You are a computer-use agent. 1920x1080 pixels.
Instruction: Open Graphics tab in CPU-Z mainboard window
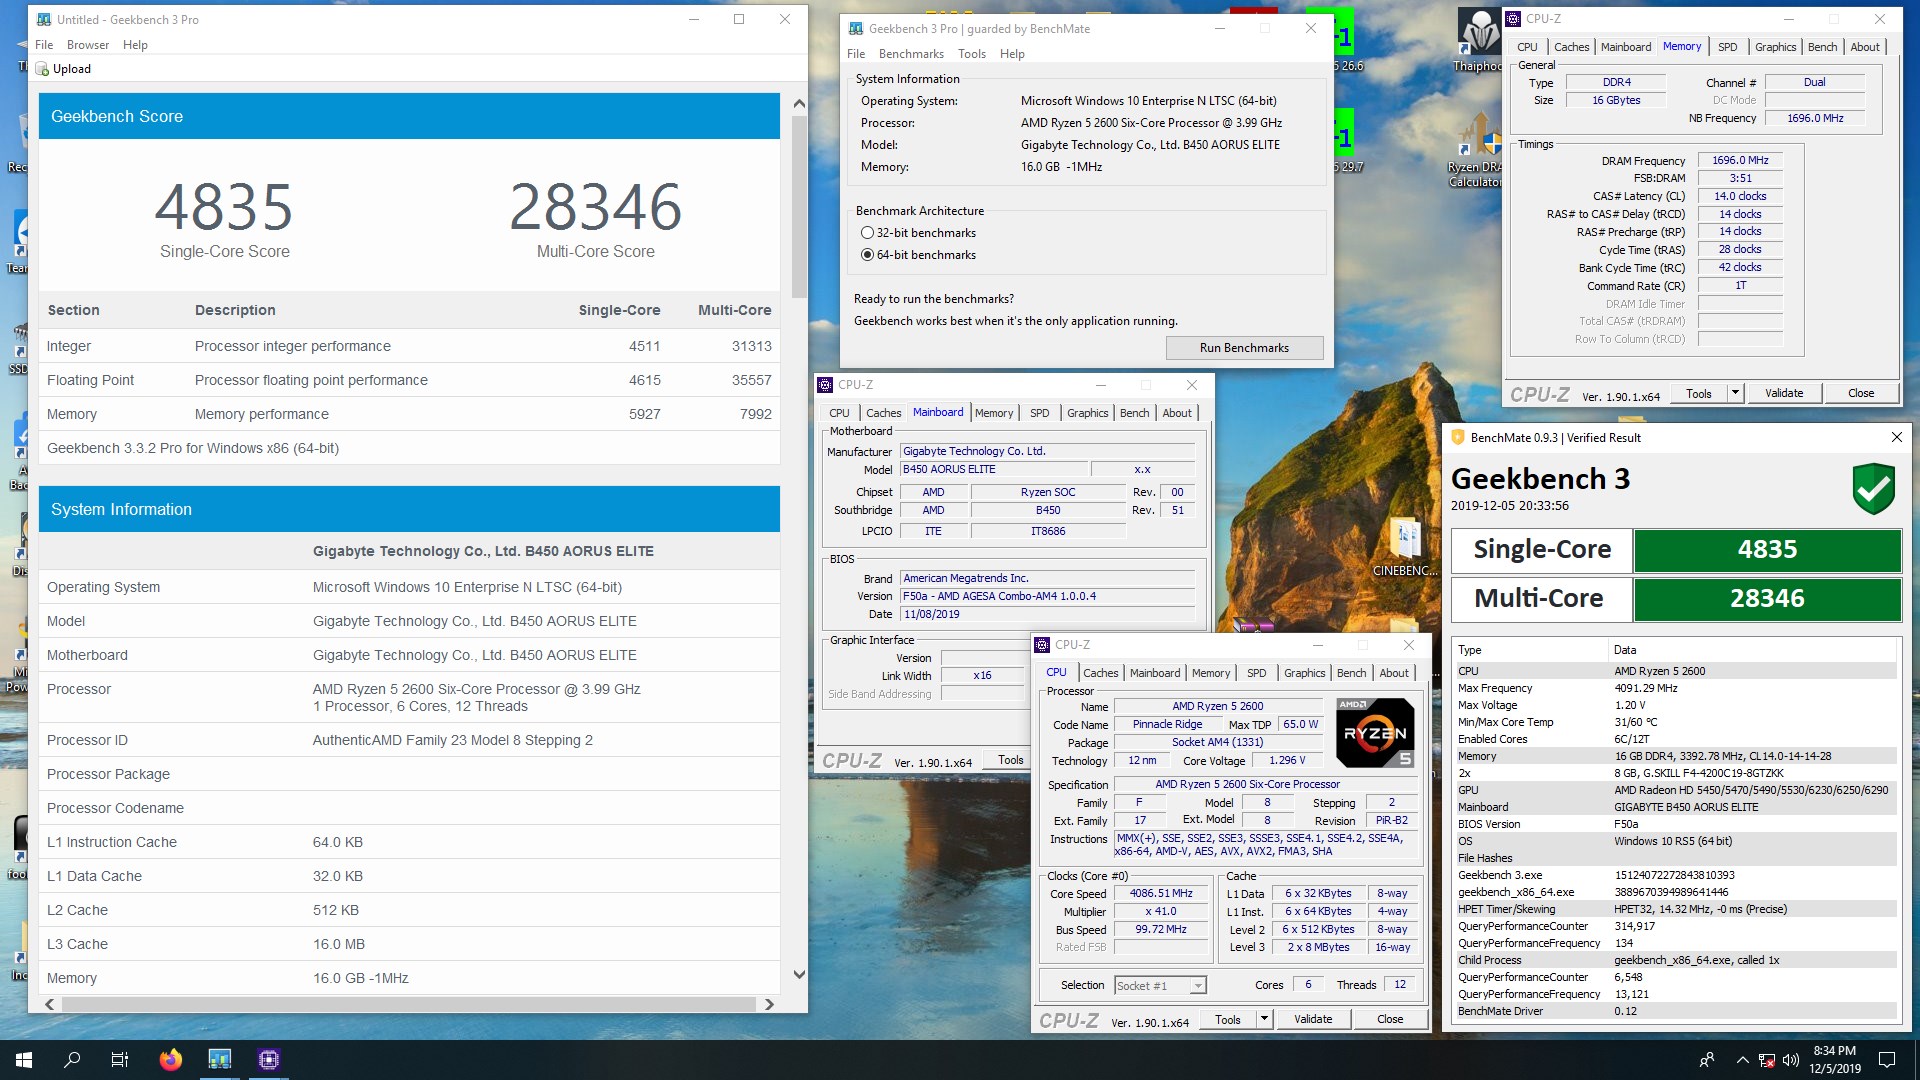[1087, 413]
